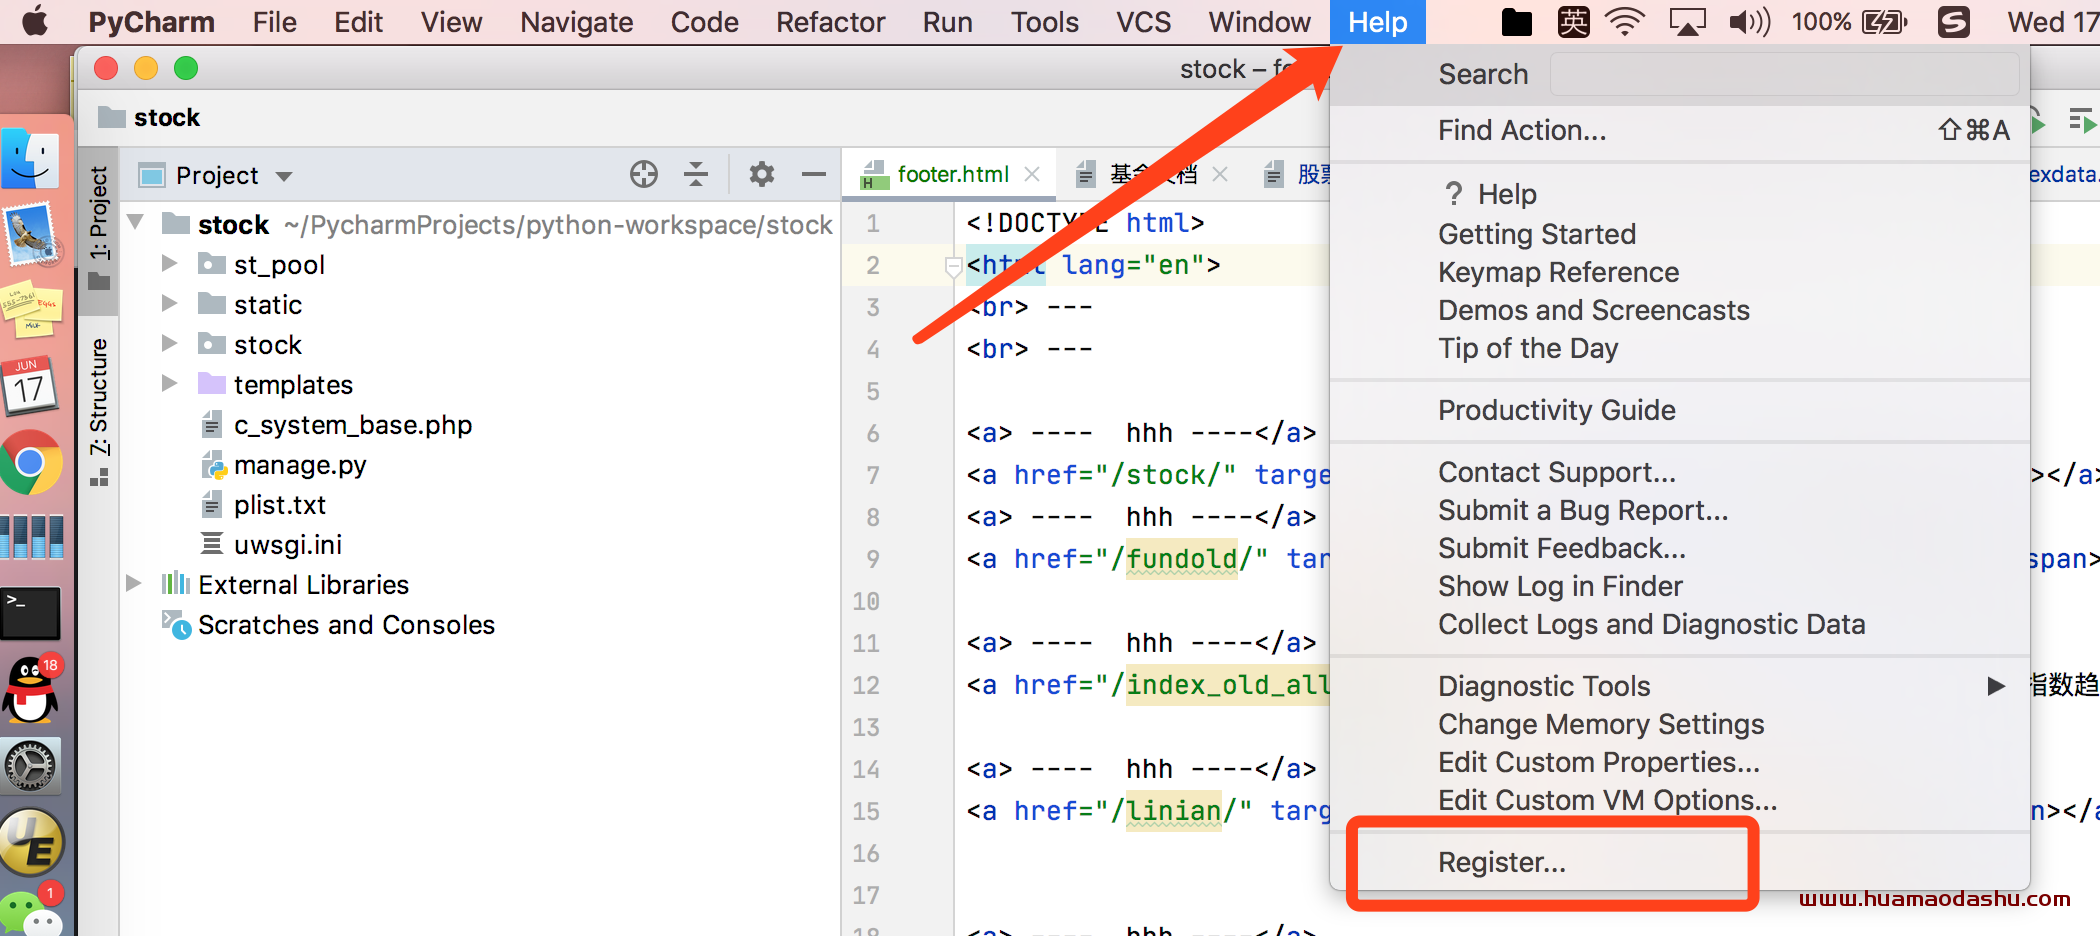Open QQ penguin app in Dock

(32, 690)
